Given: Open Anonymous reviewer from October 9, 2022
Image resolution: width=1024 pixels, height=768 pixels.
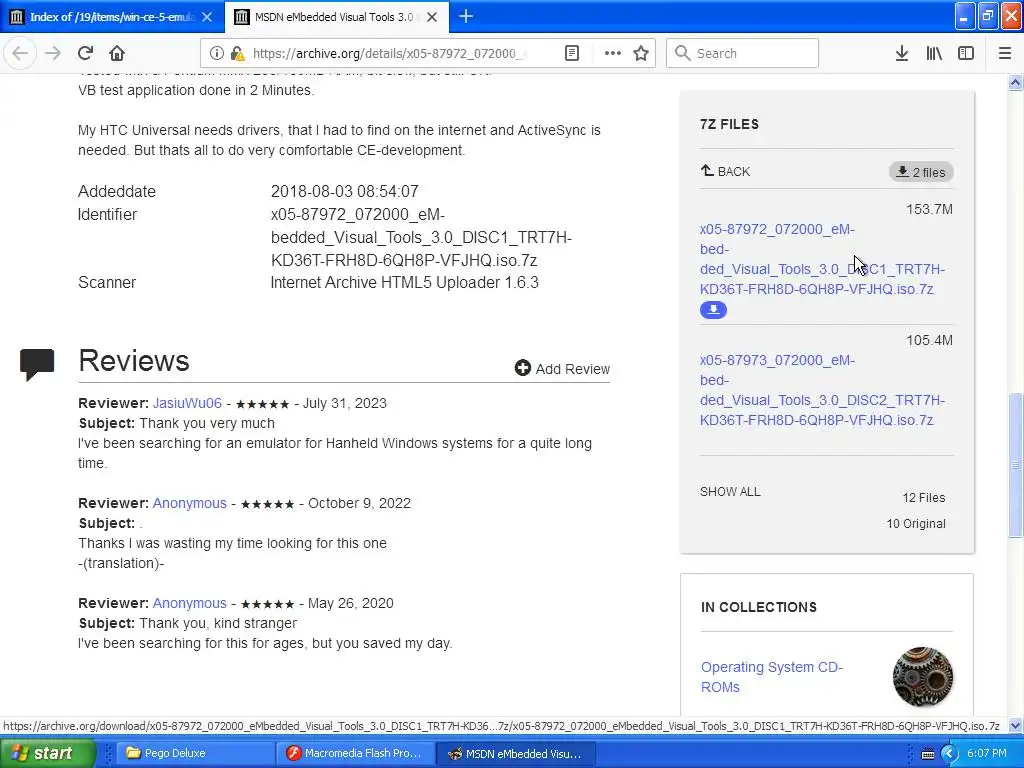Looking at the screenshot, I should tap(189, 503).
